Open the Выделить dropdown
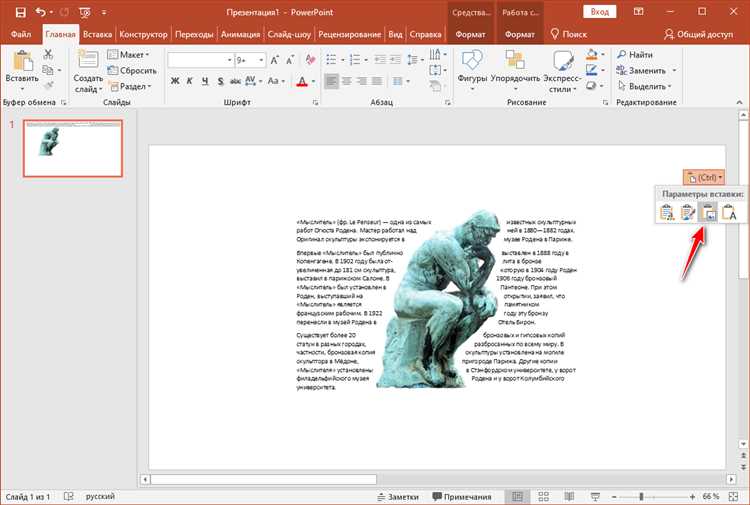Image resolution: width=750 pixels, height=505 pixels. point(646,86)
